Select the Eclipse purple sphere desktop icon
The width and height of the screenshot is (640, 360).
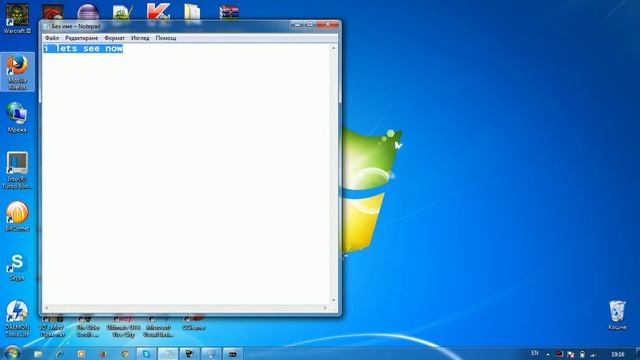pos(88,12)
